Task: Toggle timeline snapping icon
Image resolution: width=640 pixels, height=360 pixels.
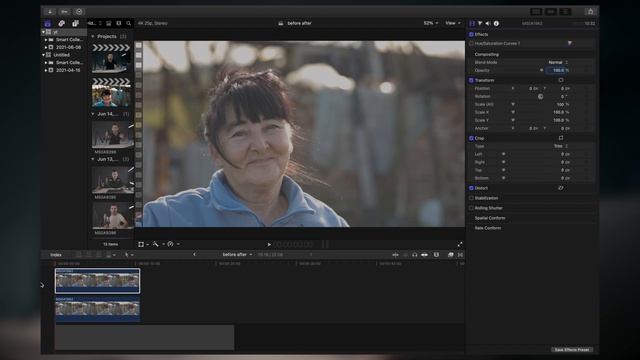Action: pyautogui.click(x=425, y=255)
